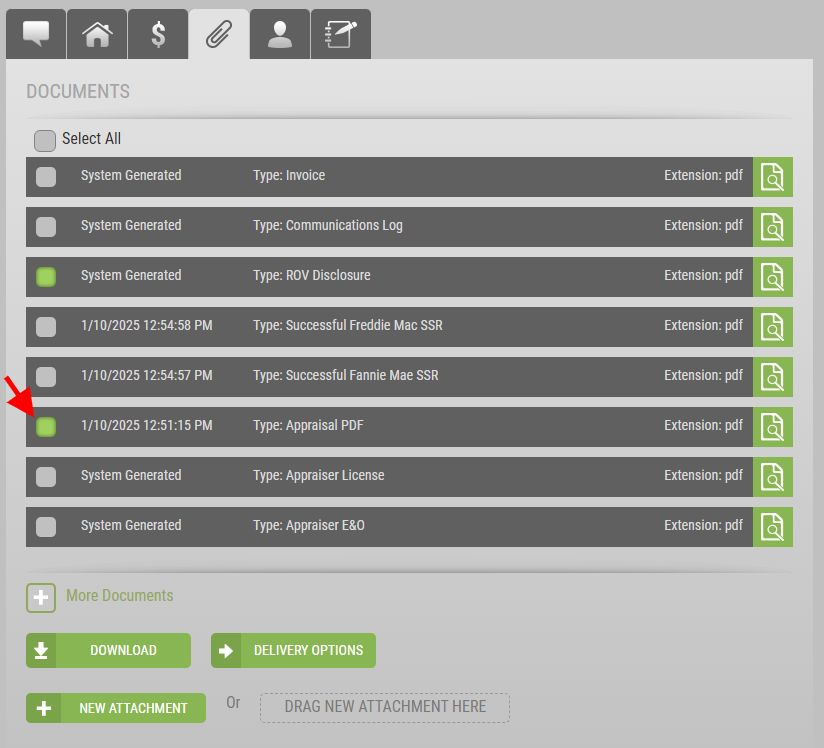Screen dimensions: 824x748
Task: Open the dollar sign fees tab
Action: [158, 34]
